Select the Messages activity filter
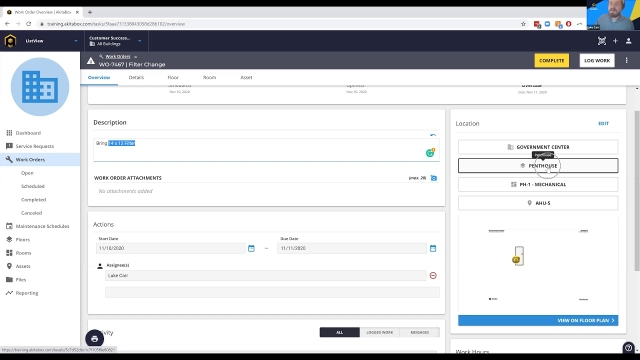The height and width of the screenshot is (360, 640). pyautogui.click(x=420, y=332)
